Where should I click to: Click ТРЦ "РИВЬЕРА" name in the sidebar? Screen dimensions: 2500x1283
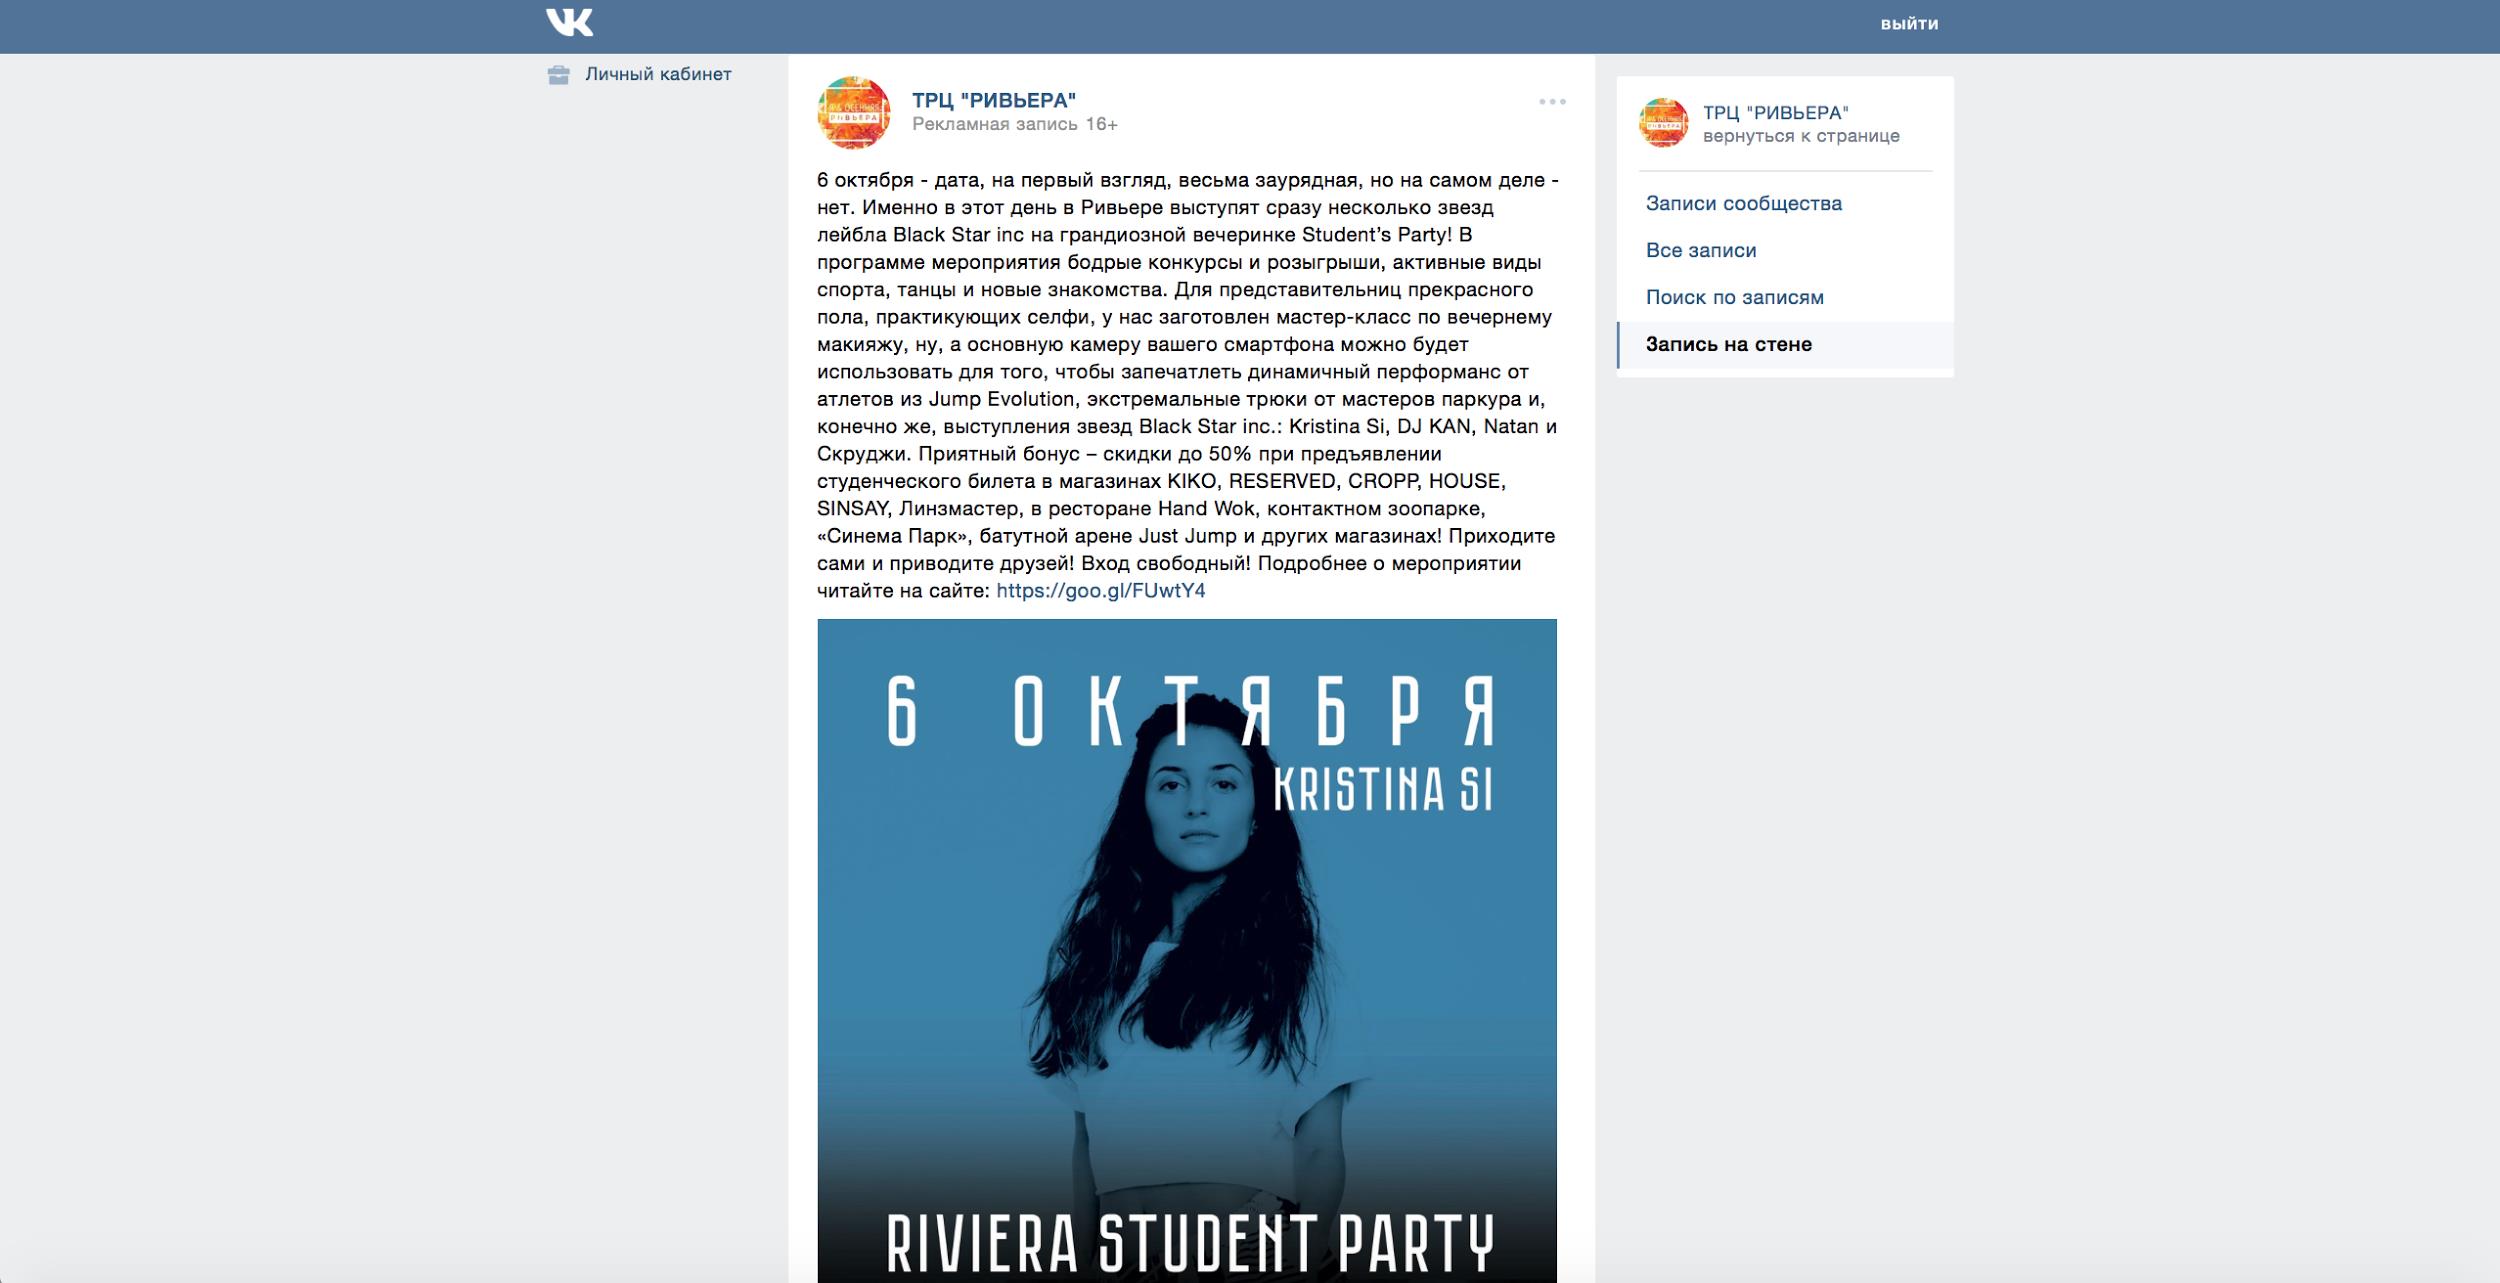point(1776,113)
